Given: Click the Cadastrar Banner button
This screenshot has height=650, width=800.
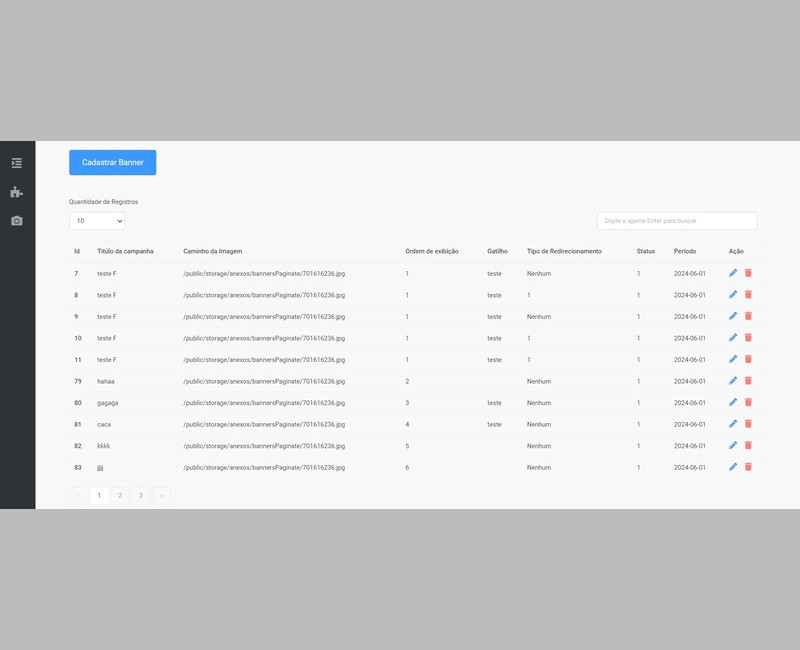Looking at the screenshot, I should point(112,162).
